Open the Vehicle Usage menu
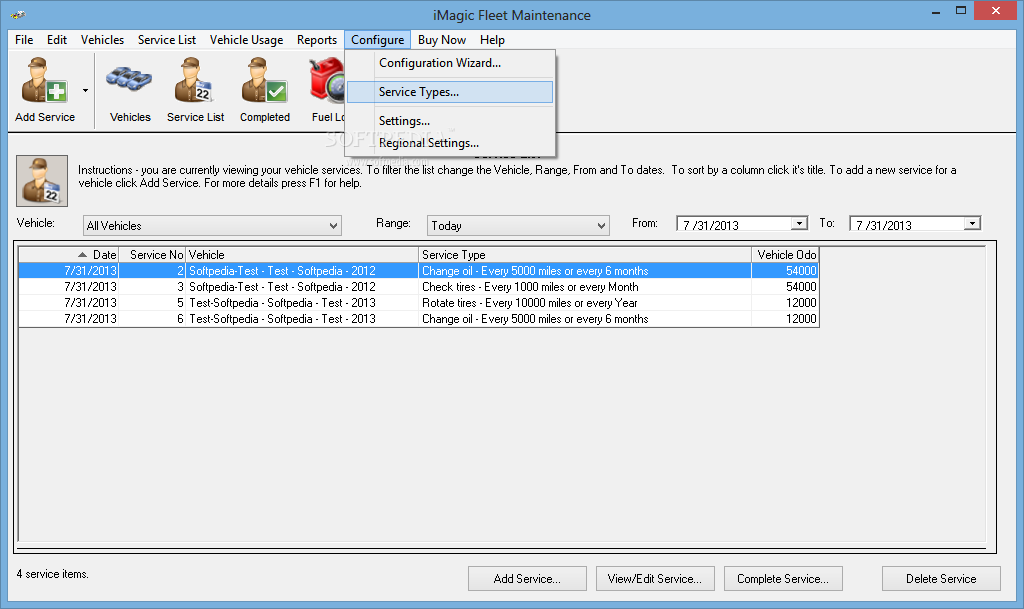This screenshot has width=1024, height=609. 246,40
